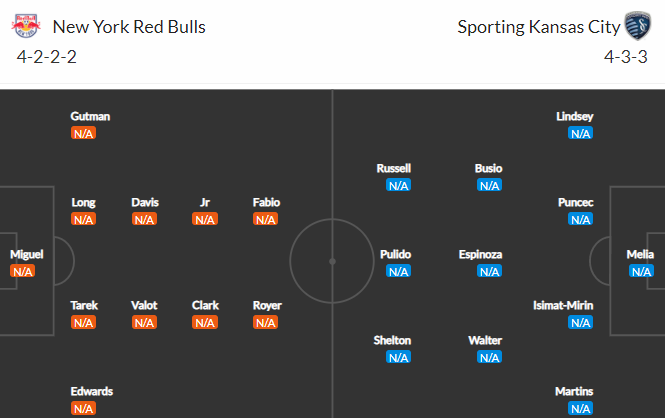Open the Sporting Kansas City team name
665x418 pixels.
[x=539, y=27]
